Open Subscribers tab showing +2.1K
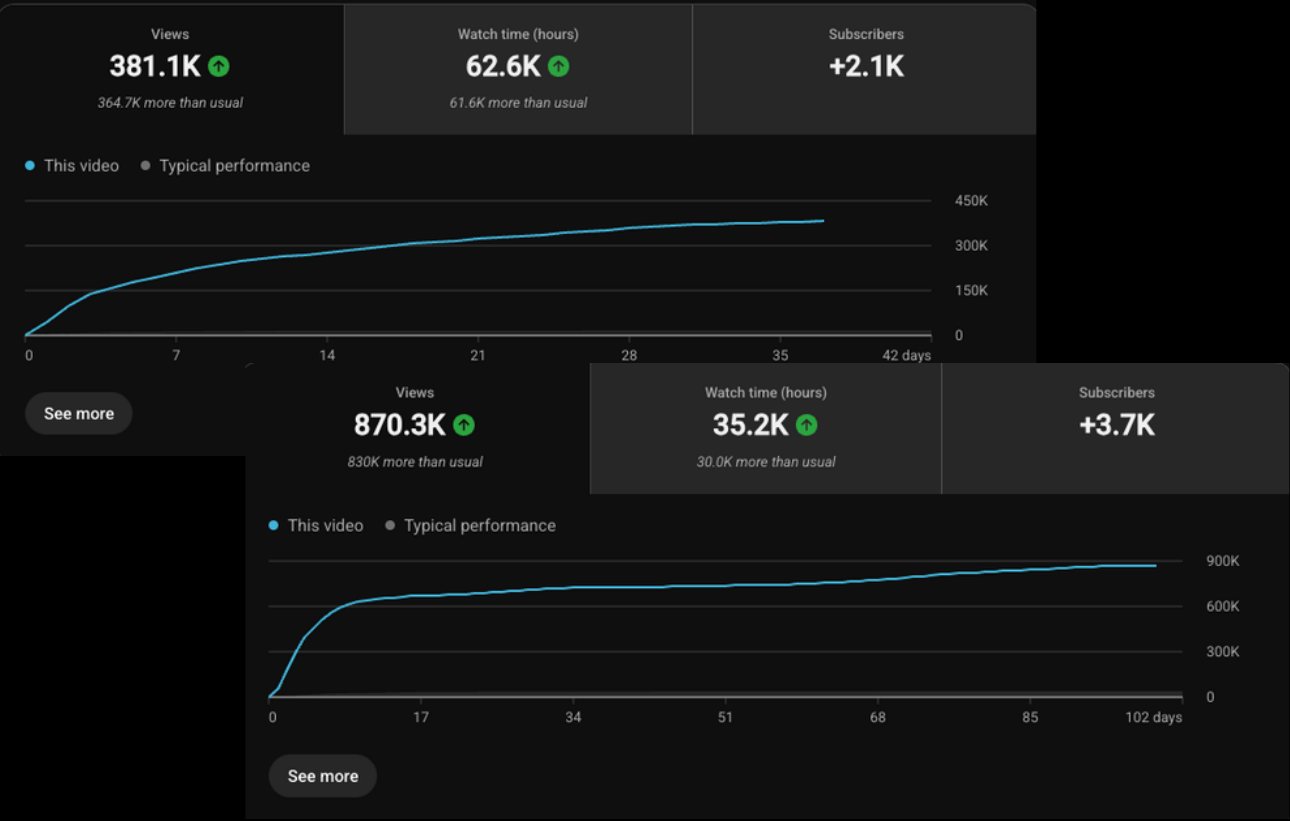The width and height of the screenshot is (1290, 821). pos(865,69)
